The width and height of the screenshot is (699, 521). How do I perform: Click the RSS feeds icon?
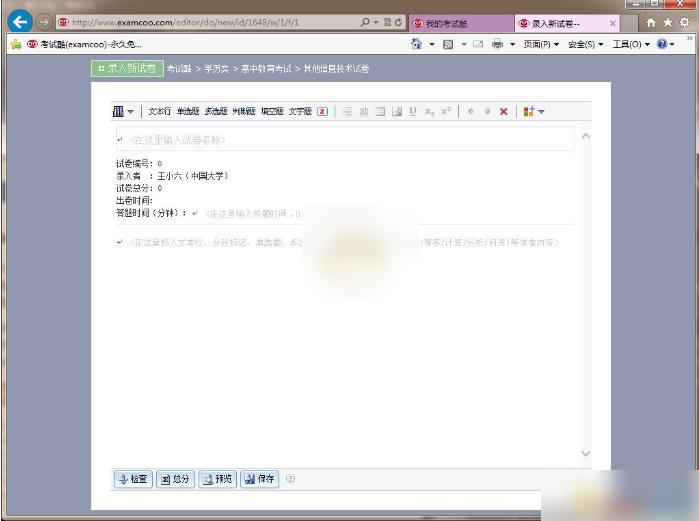(448, 44)
